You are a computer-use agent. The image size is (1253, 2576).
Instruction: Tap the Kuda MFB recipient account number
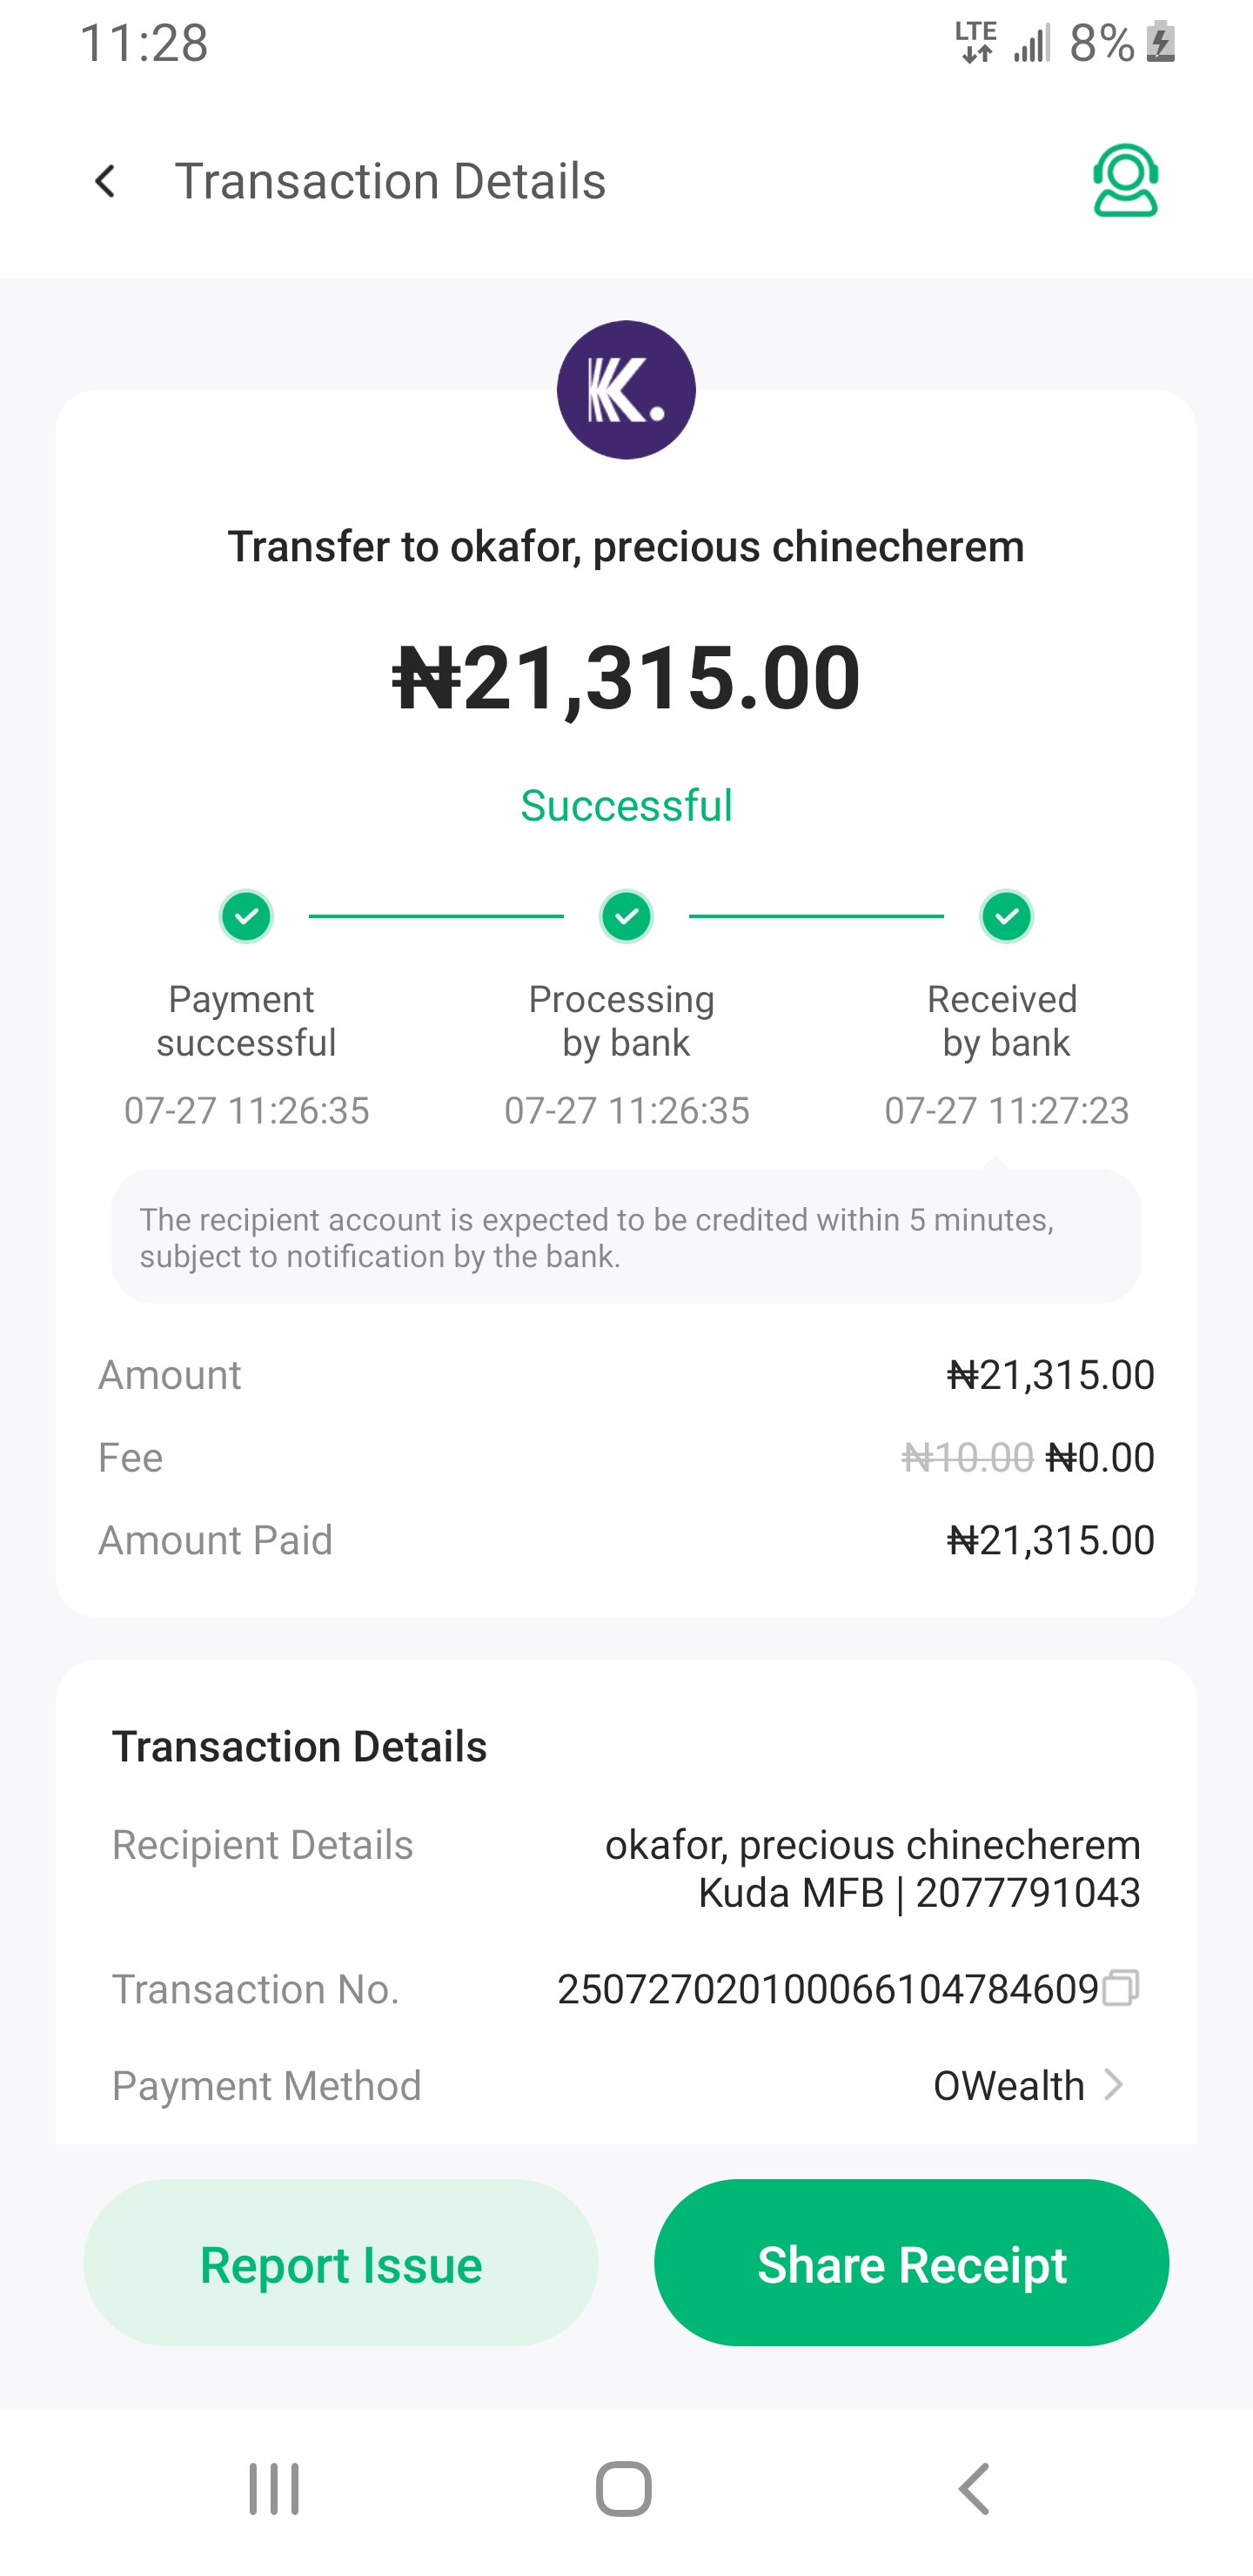[x=1027, y=1893]
